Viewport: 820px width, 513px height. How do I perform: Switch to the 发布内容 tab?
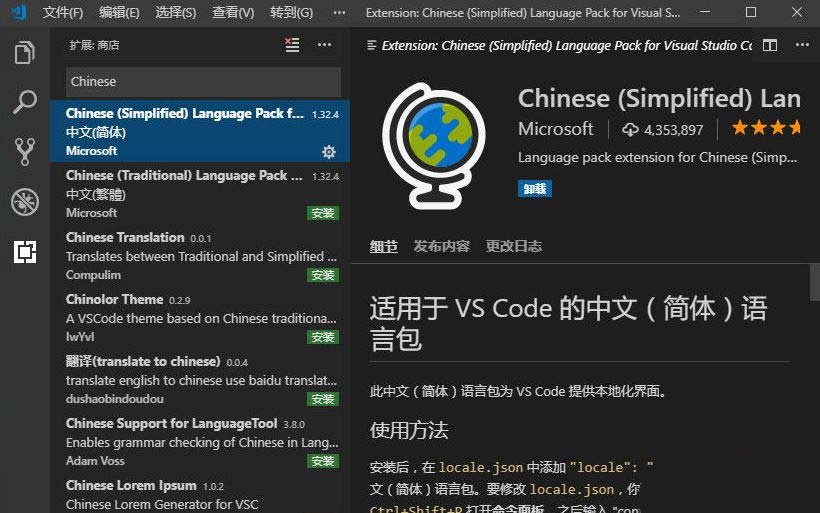pyautogui.click(x=441, y=246)
